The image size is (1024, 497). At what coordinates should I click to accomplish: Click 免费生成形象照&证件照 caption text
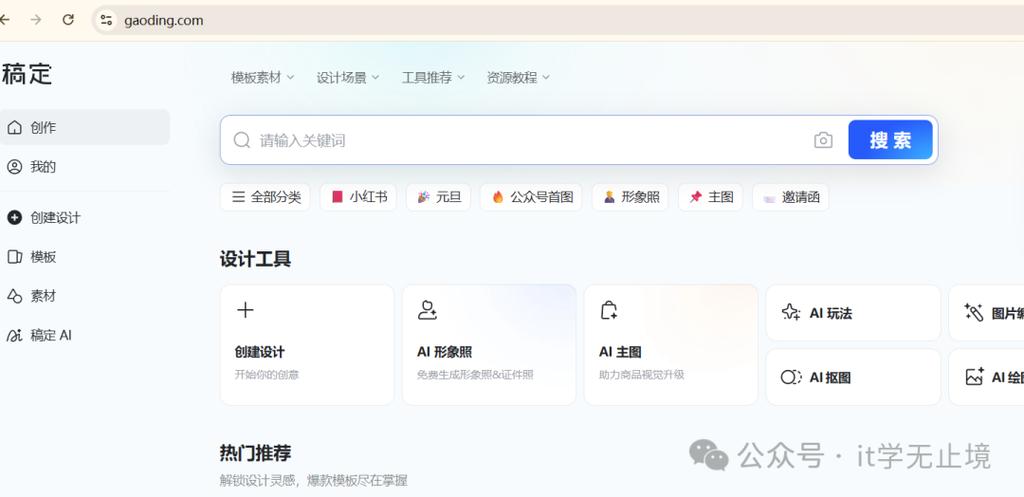pos(475,375)
